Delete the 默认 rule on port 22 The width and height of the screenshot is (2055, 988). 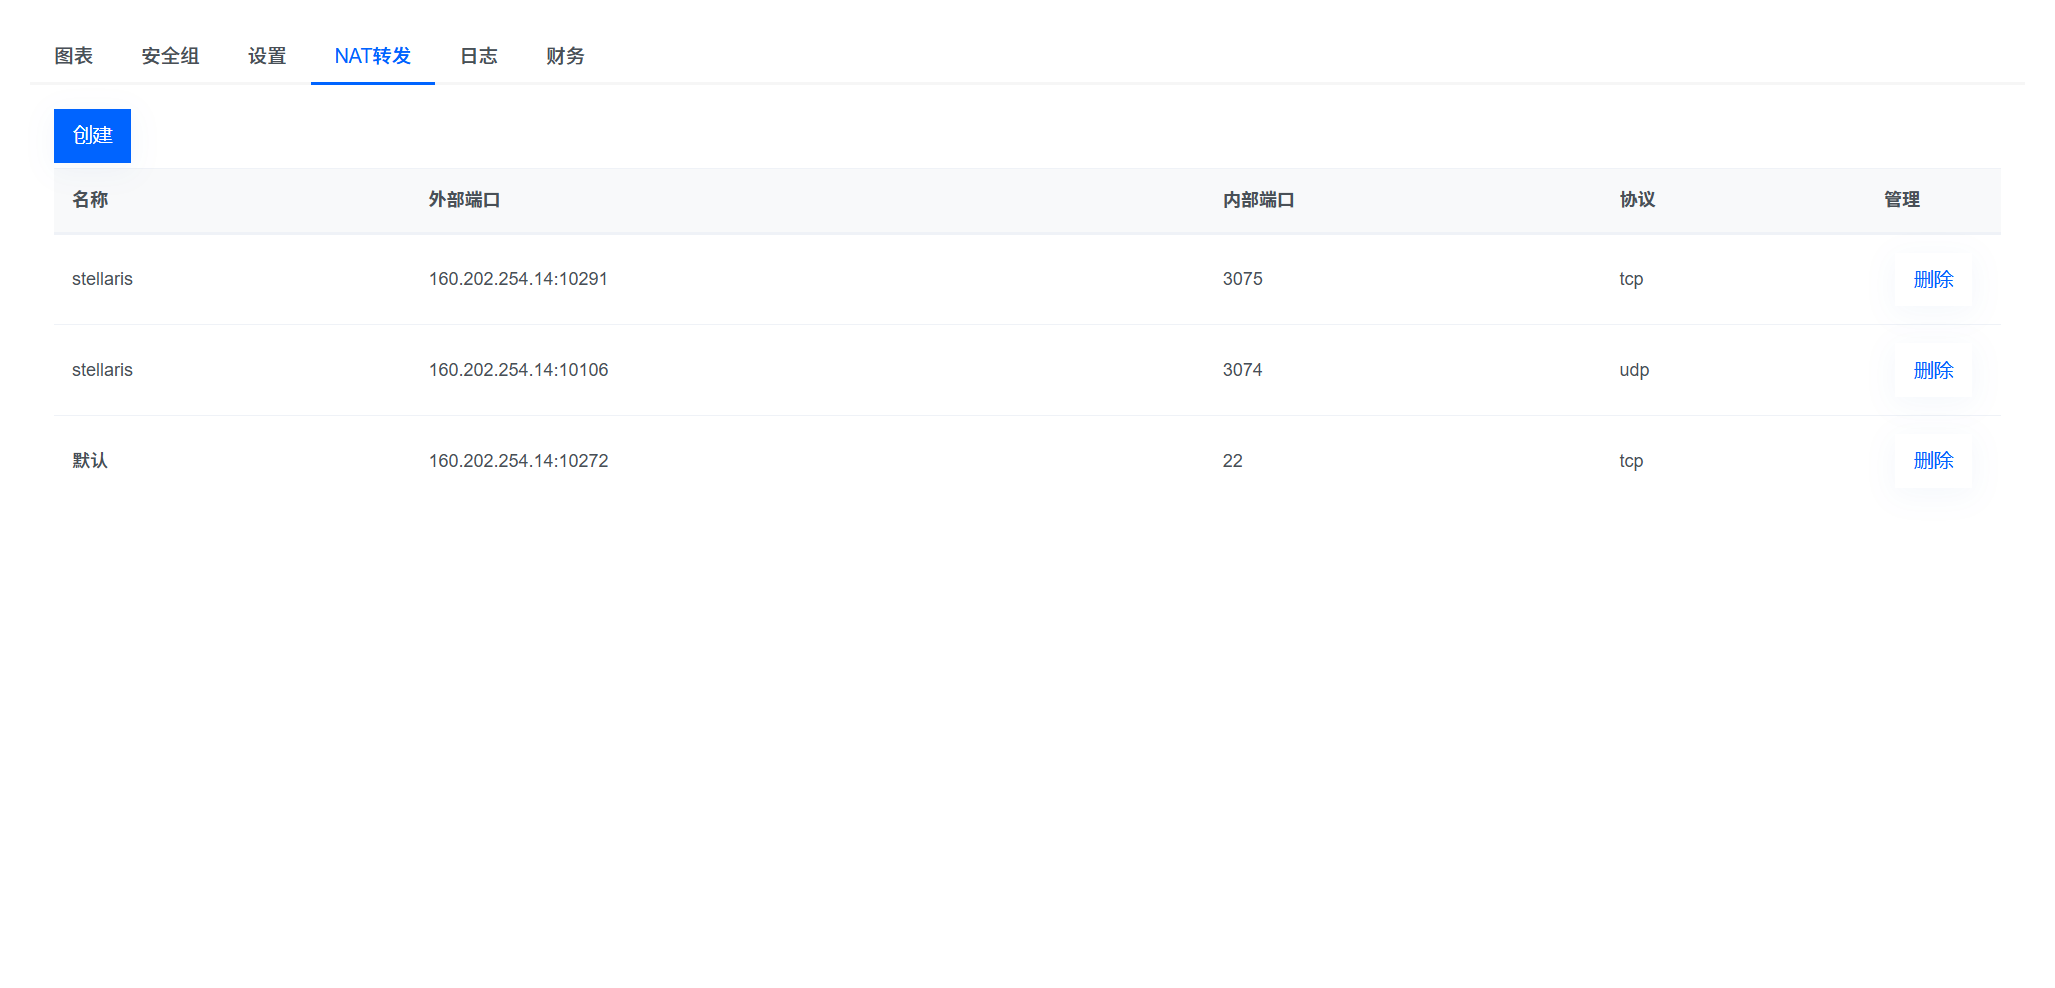[x=1933, y=460]
